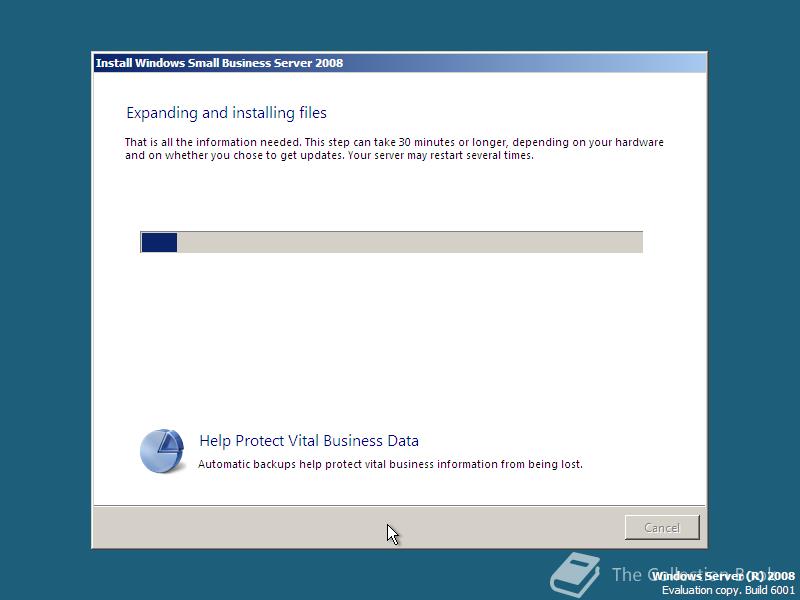Click the "Install Windows Small Business Server 2008" title bar
The height and width of the screenshot is (600, 800).
(x=399, y=63)
